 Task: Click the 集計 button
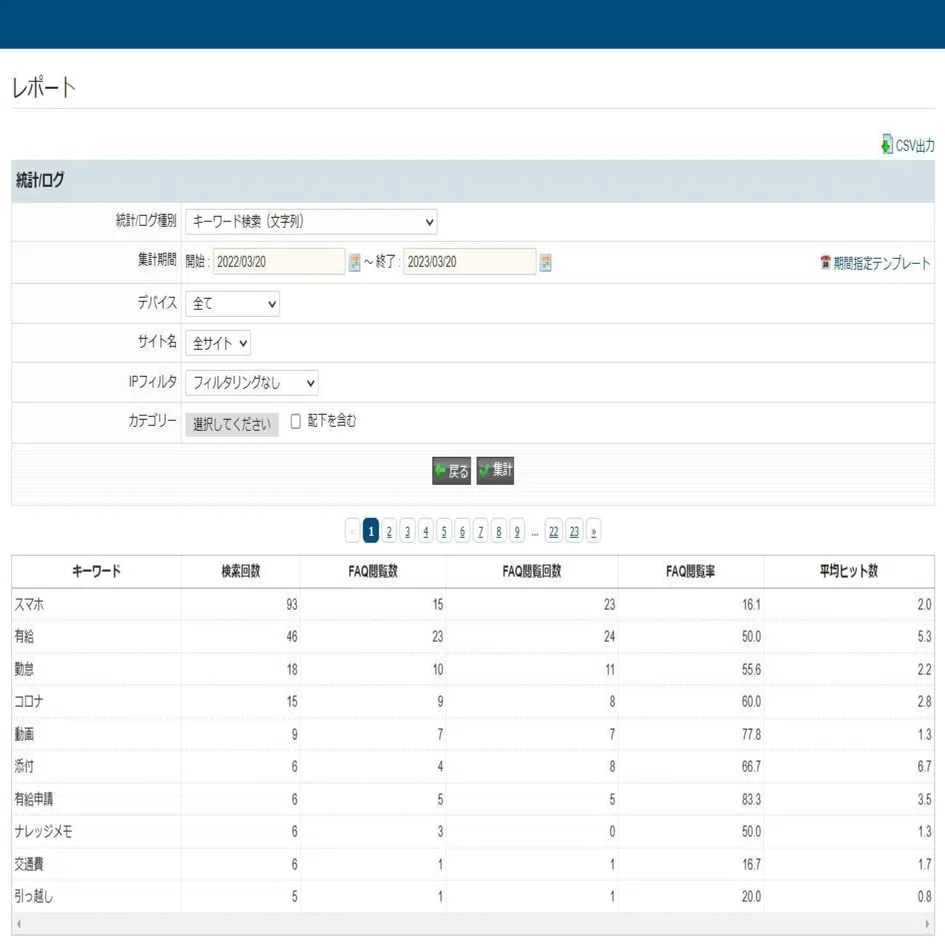[x=495, y=471]
